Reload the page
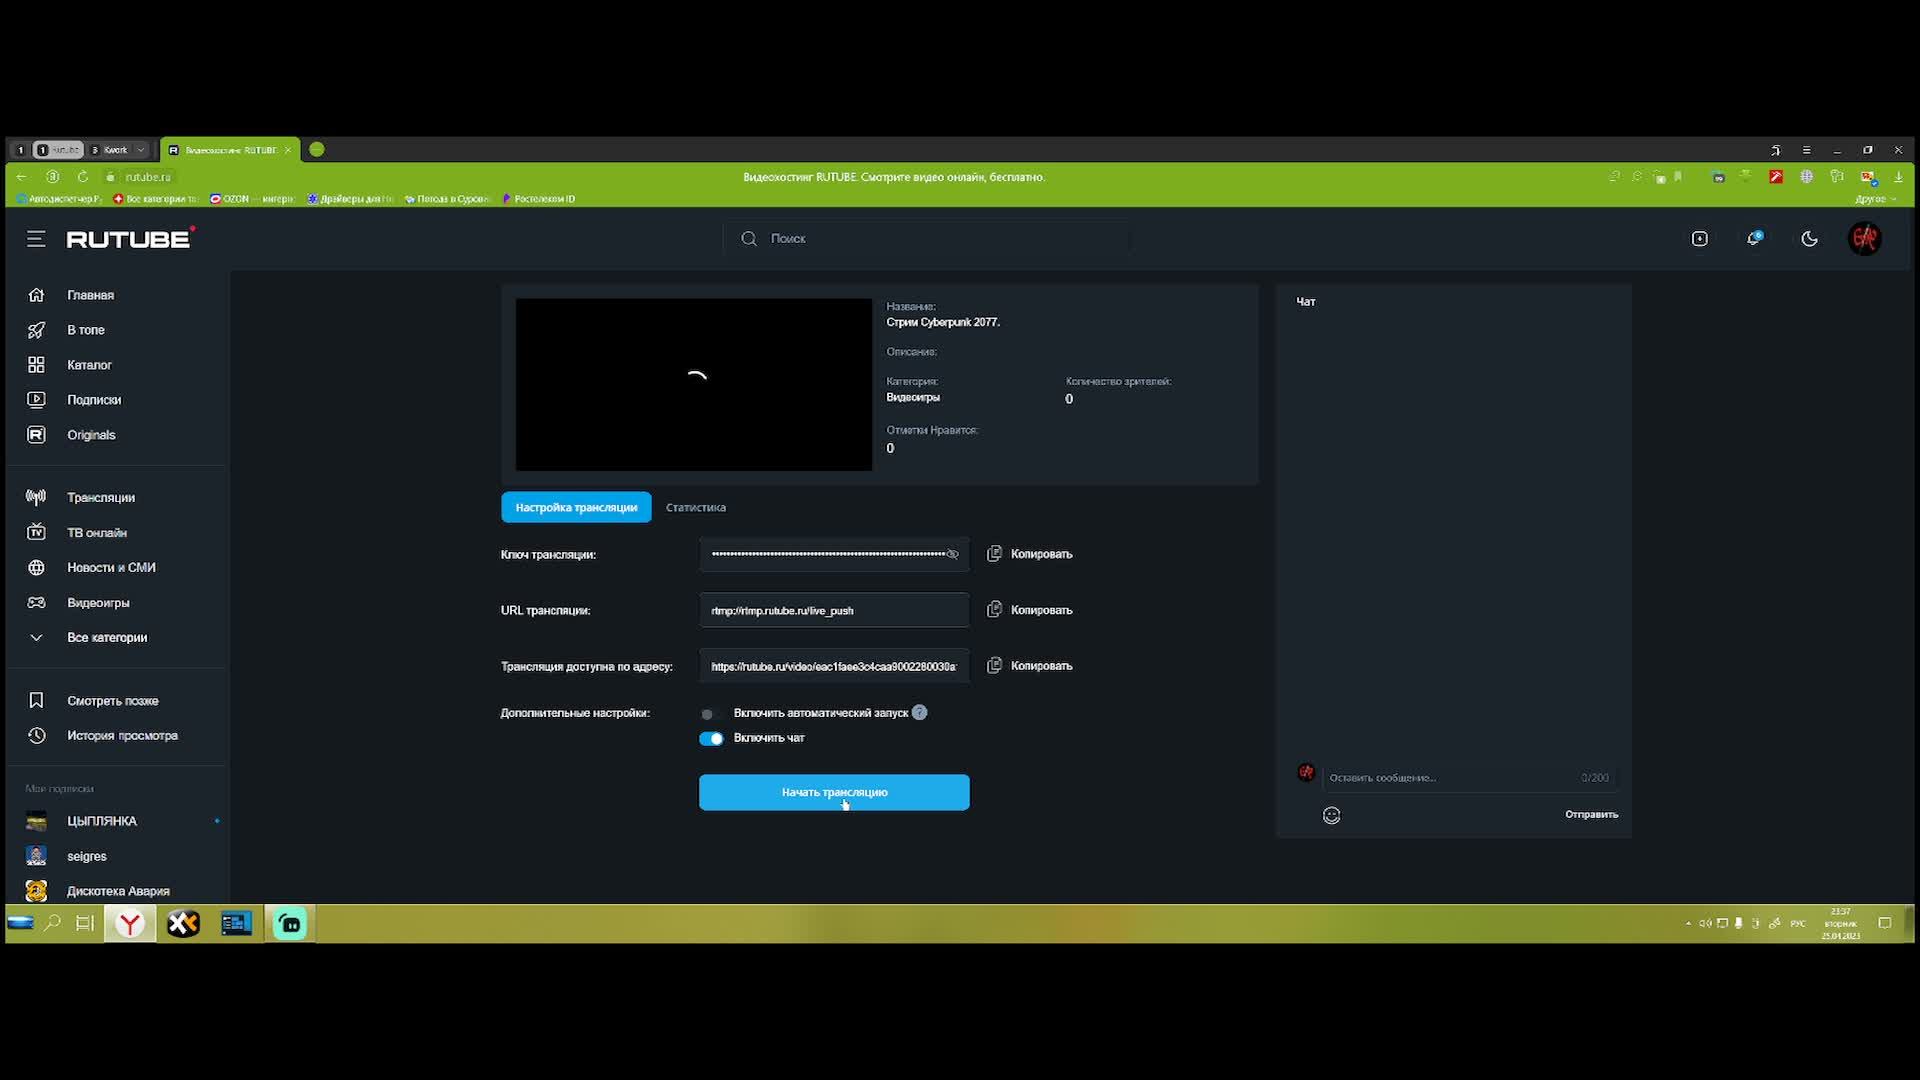 pos(83,177)
